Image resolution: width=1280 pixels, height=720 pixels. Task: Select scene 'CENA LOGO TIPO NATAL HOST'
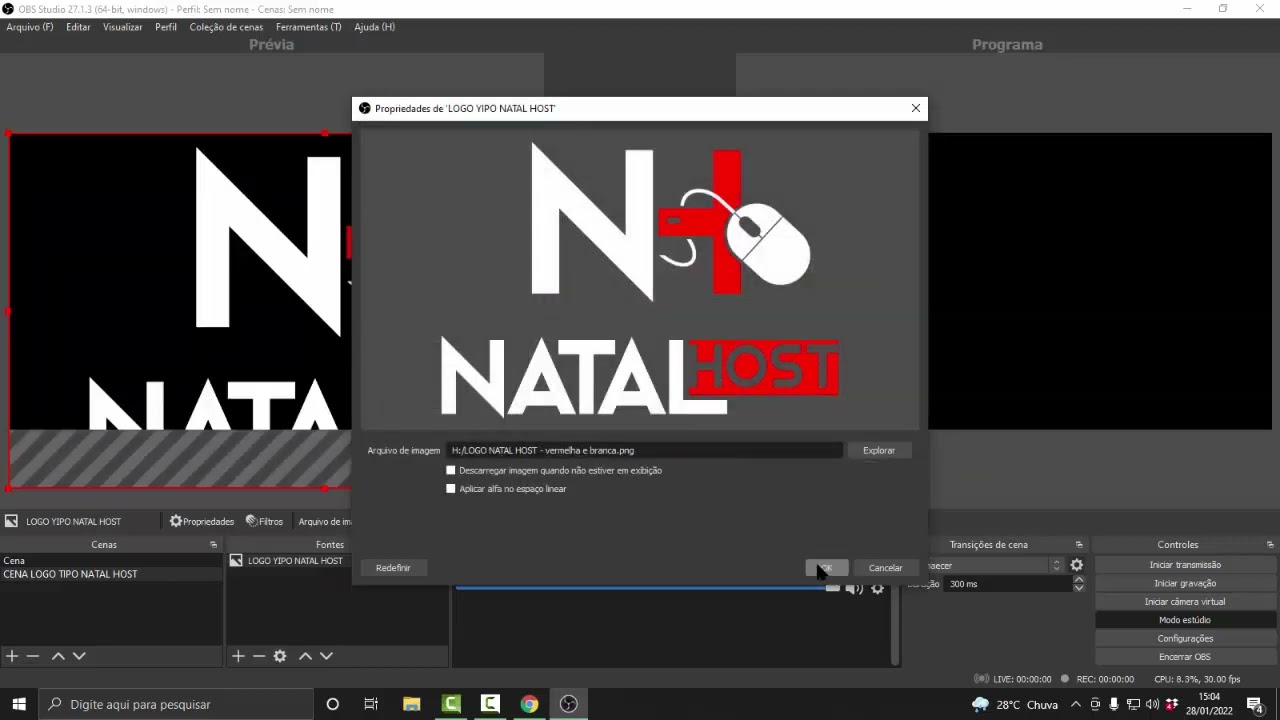tap(111, 575)
